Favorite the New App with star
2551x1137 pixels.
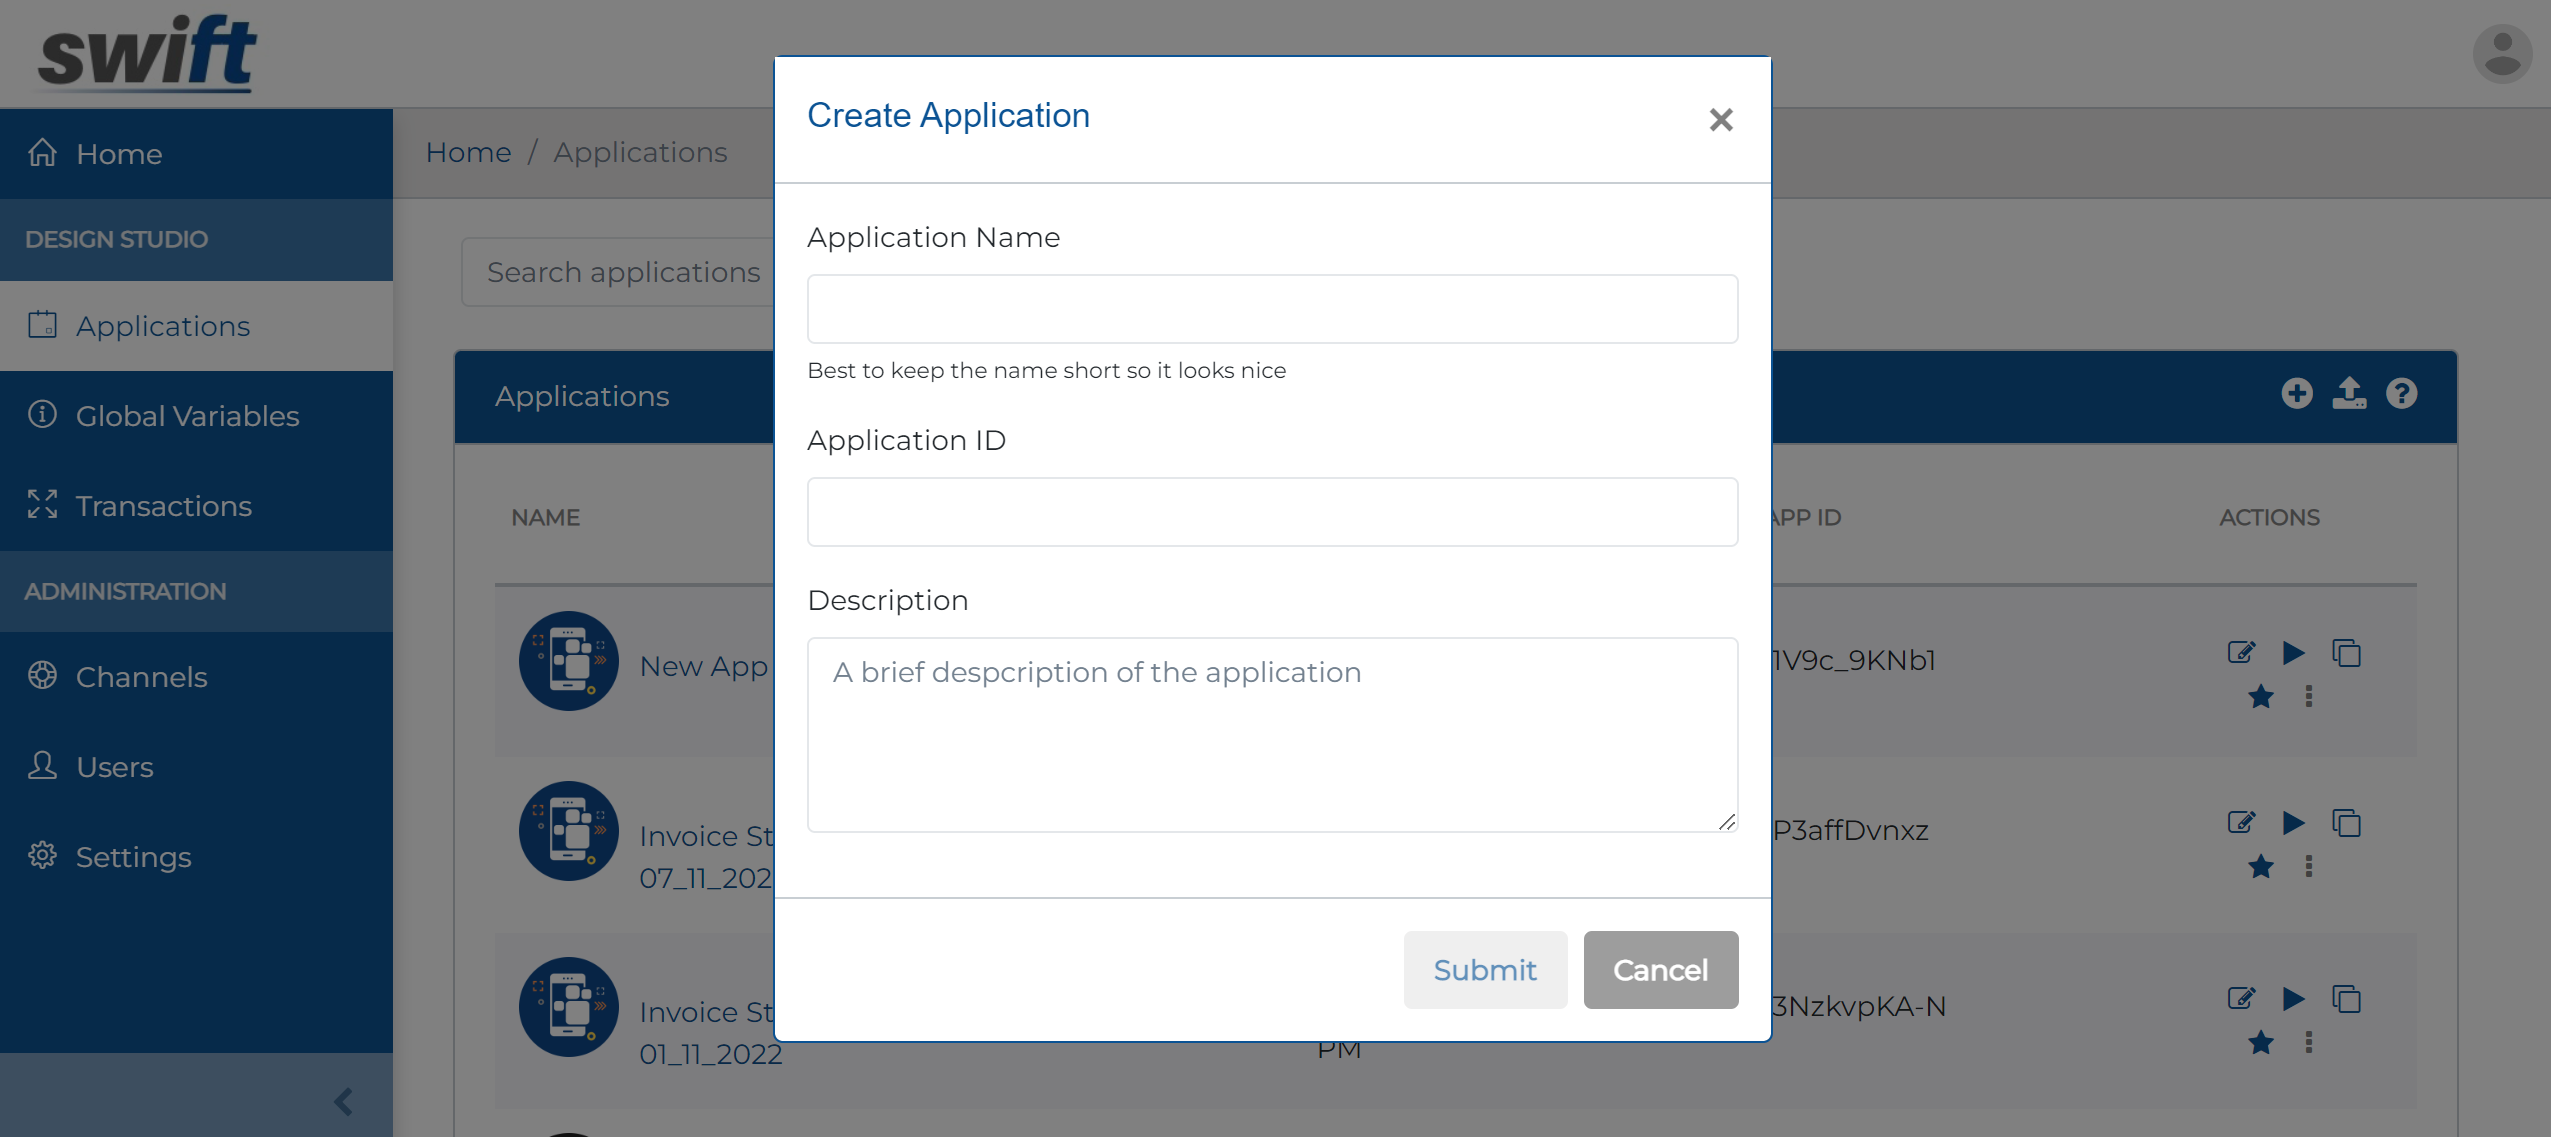tap(2261, 697)
